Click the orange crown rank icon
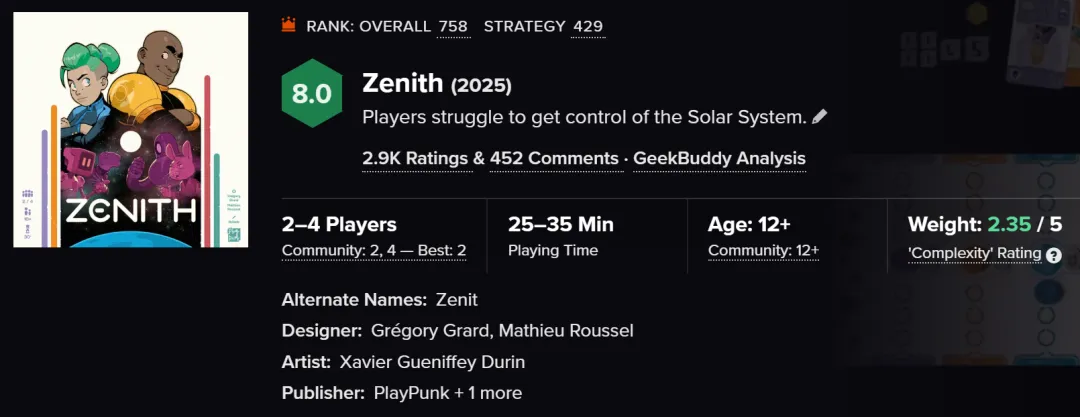Screen dimensions: 1080x417 (289, 26)
